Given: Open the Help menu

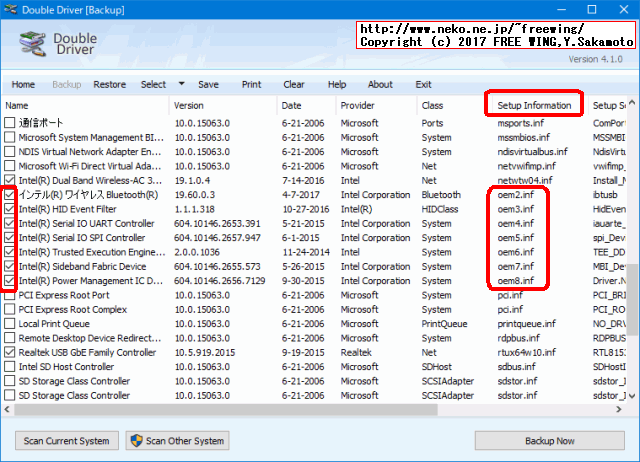Looking at the screenshot, I should point(337,84).
